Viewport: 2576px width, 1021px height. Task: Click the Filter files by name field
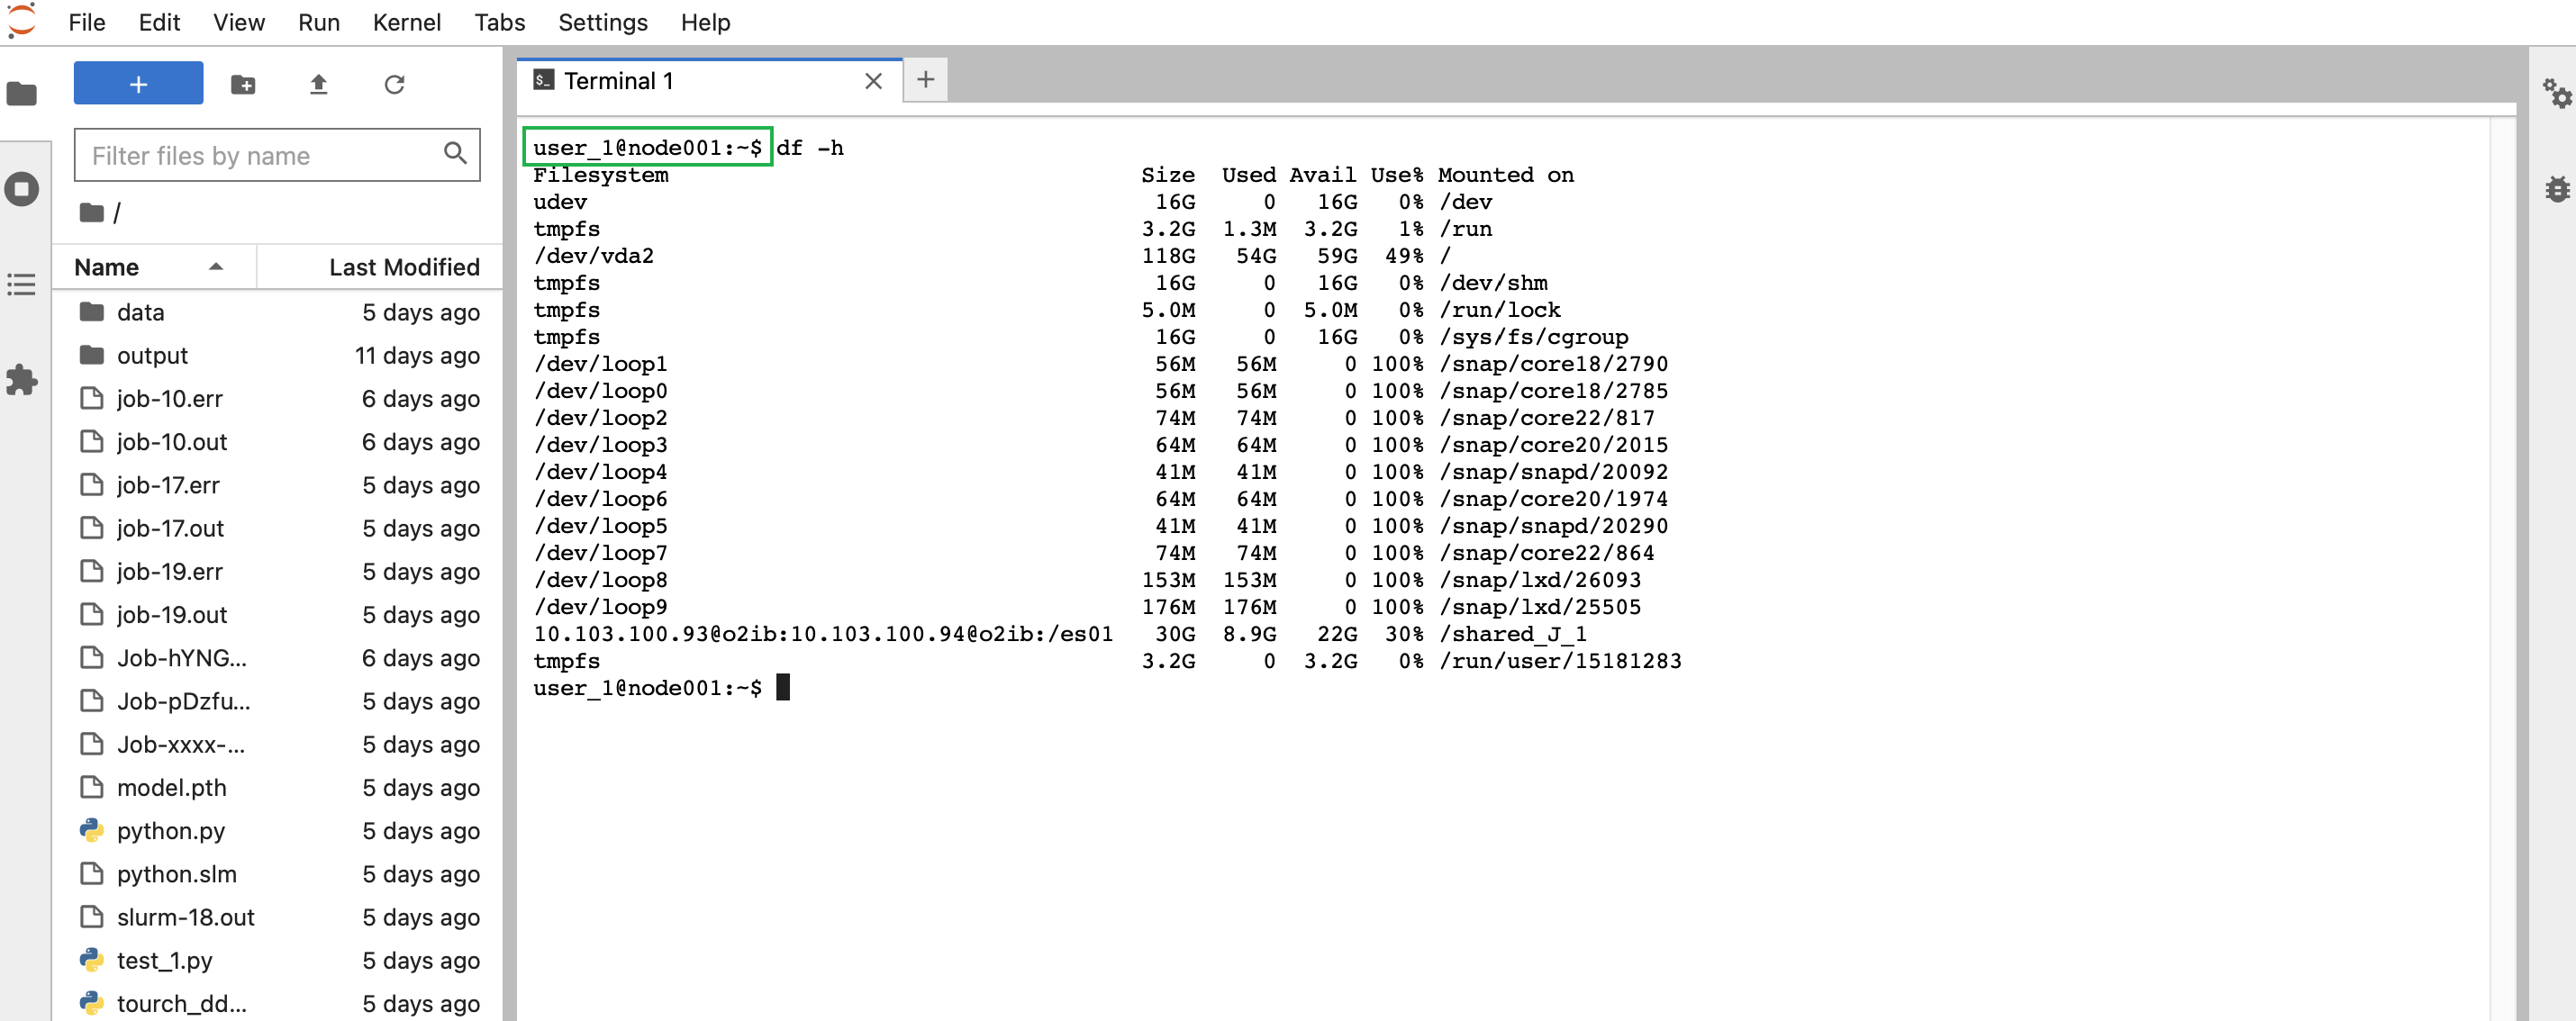tap(276, 155)
